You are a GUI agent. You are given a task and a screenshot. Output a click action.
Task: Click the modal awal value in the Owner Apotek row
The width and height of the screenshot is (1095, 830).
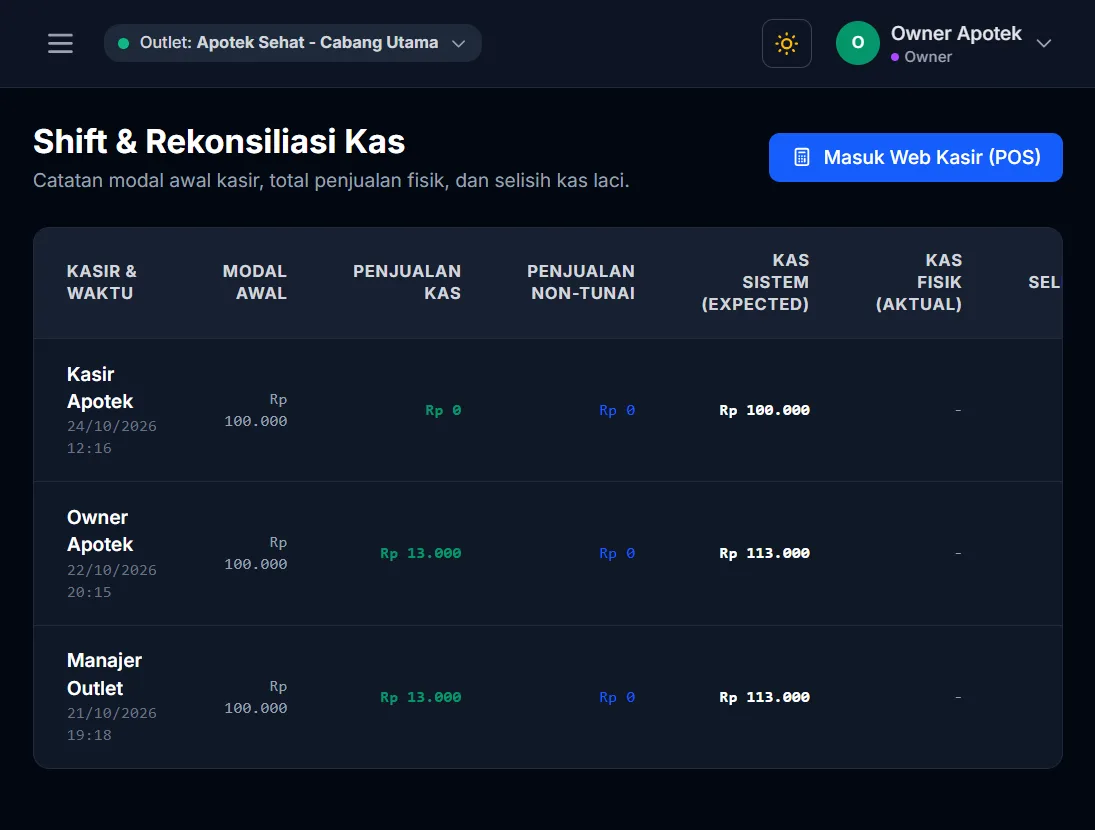tap(256, 553)
